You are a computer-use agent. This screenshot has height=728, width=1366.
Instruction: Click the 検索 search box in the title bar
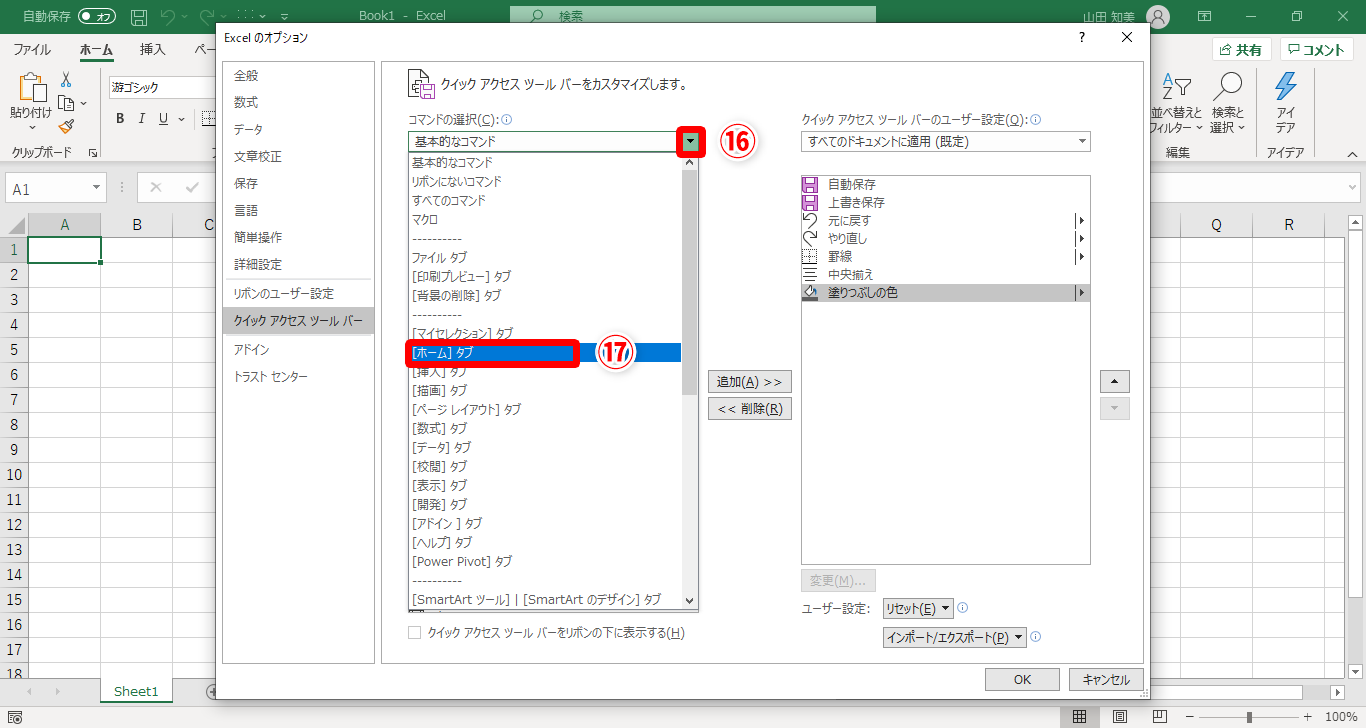[x=692, y=16]
